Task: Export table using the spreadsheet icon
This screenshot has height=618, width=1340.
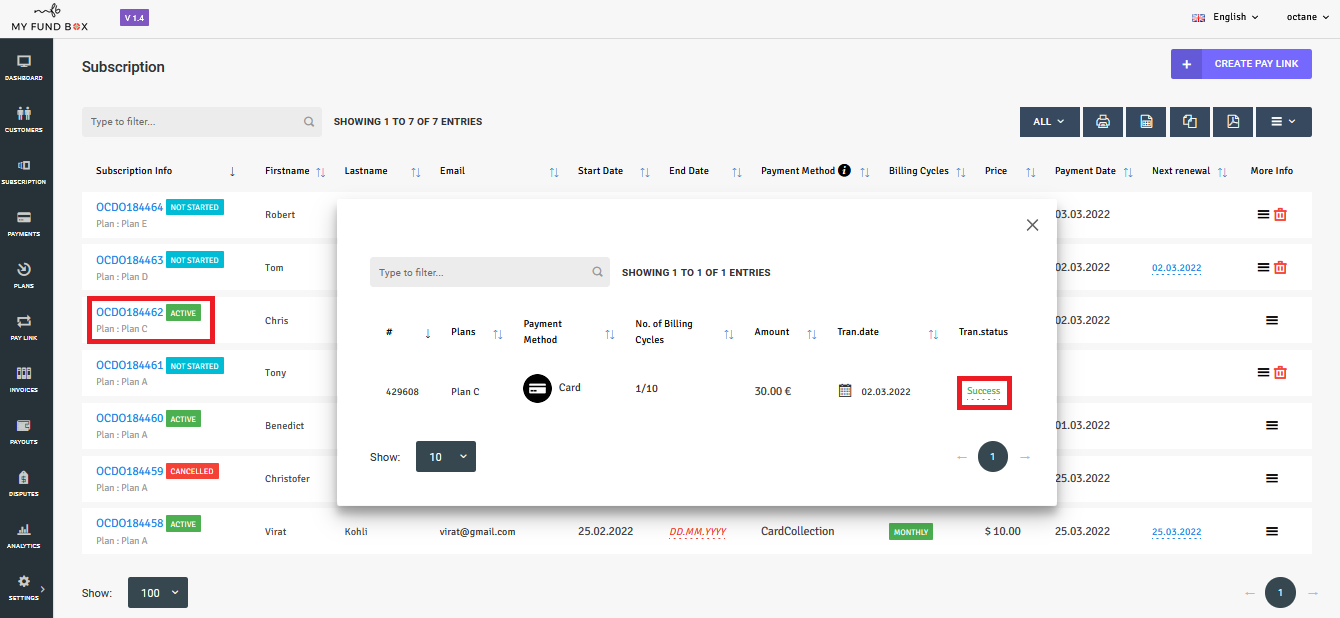Action: [1146, 121]
